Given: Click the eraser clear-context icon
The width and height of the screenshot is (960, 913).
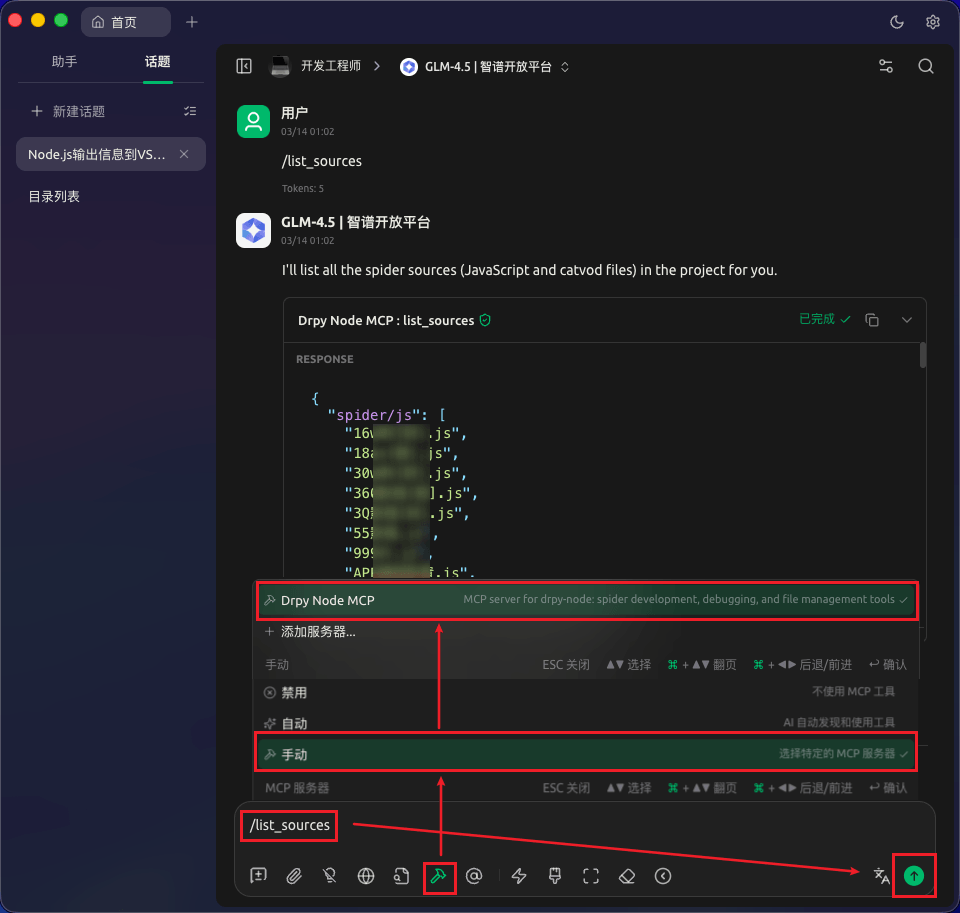Looking at the screenshot, I should (x=627, y=876).
